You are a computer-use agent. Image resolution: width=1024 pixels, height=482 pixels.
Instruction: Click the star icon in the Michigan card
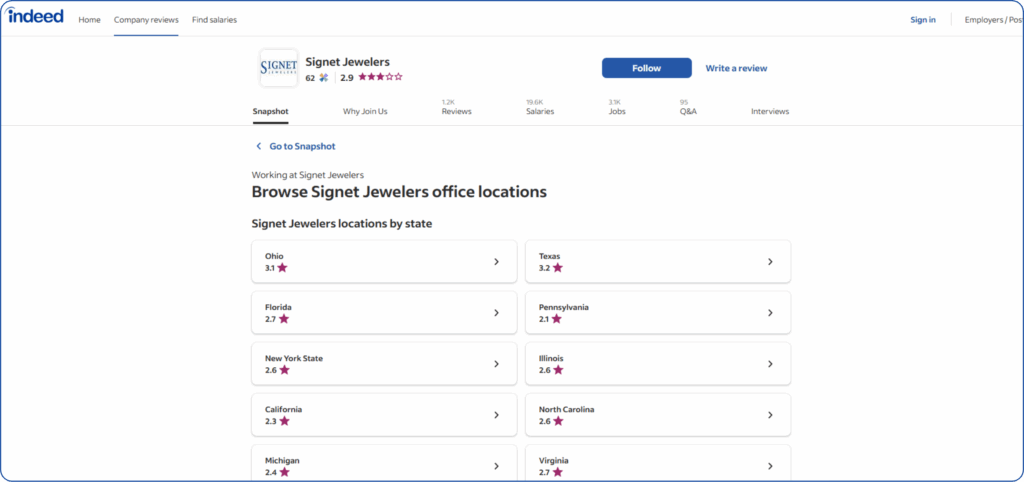[x=284, y=472]
